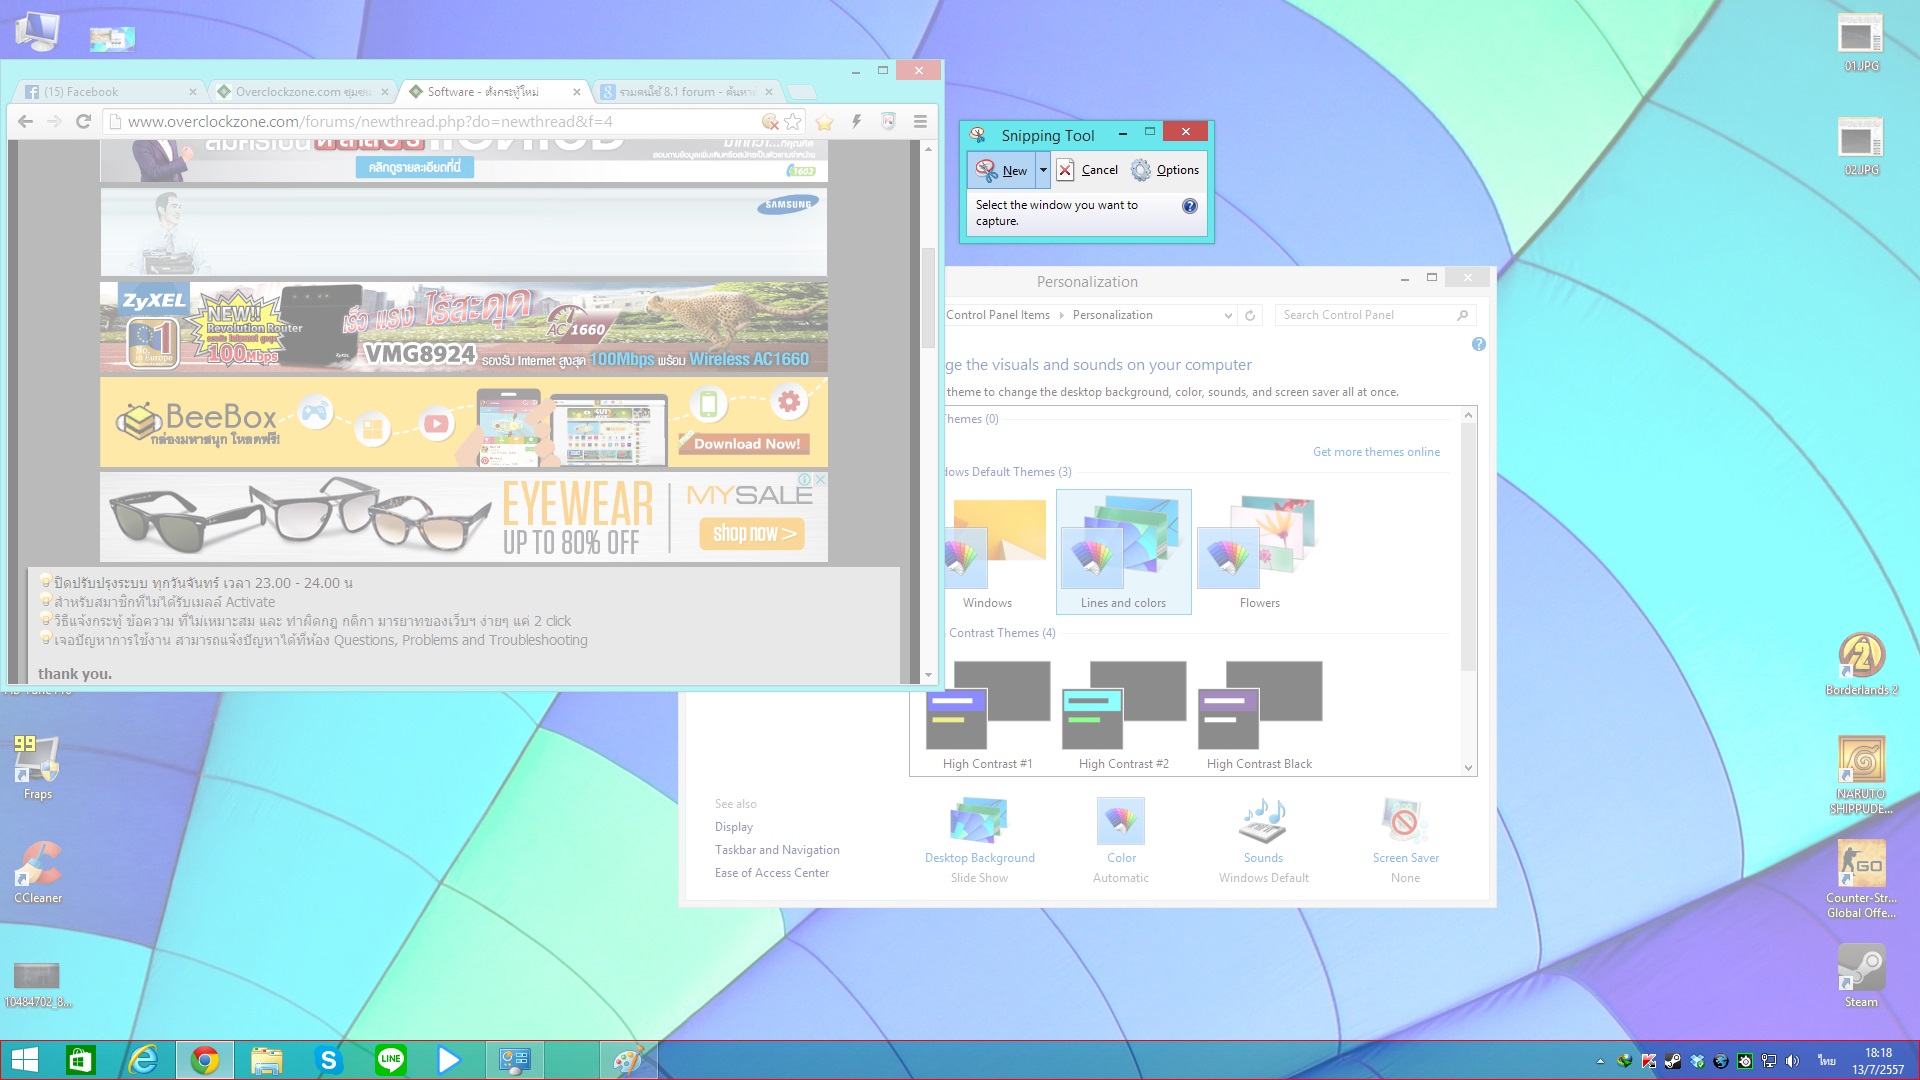Open the Sounds settings icon

click(1263, 823)
